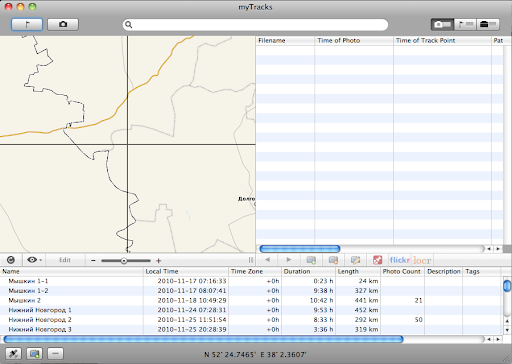Click the 441 km length cell
Image resolution: width=512 pixels, height=364 pixels.
click(x=366, y=300)
